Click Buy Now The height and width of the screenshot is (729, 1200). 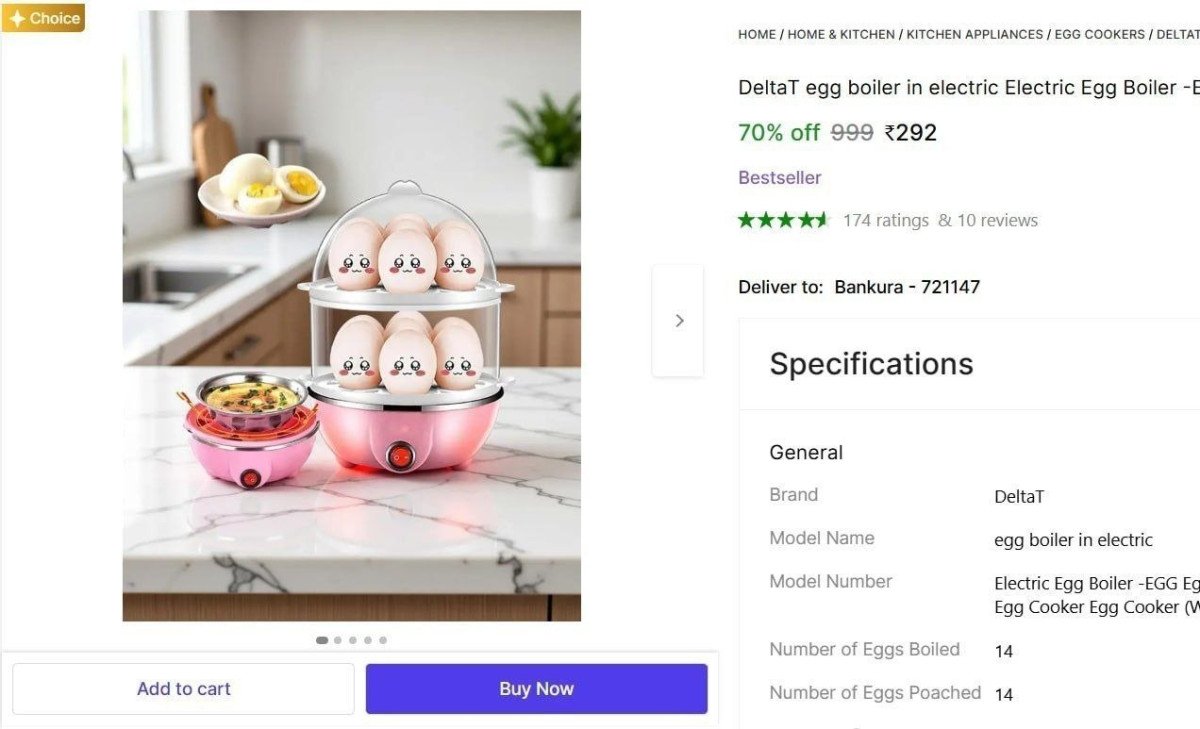(536, 688)
